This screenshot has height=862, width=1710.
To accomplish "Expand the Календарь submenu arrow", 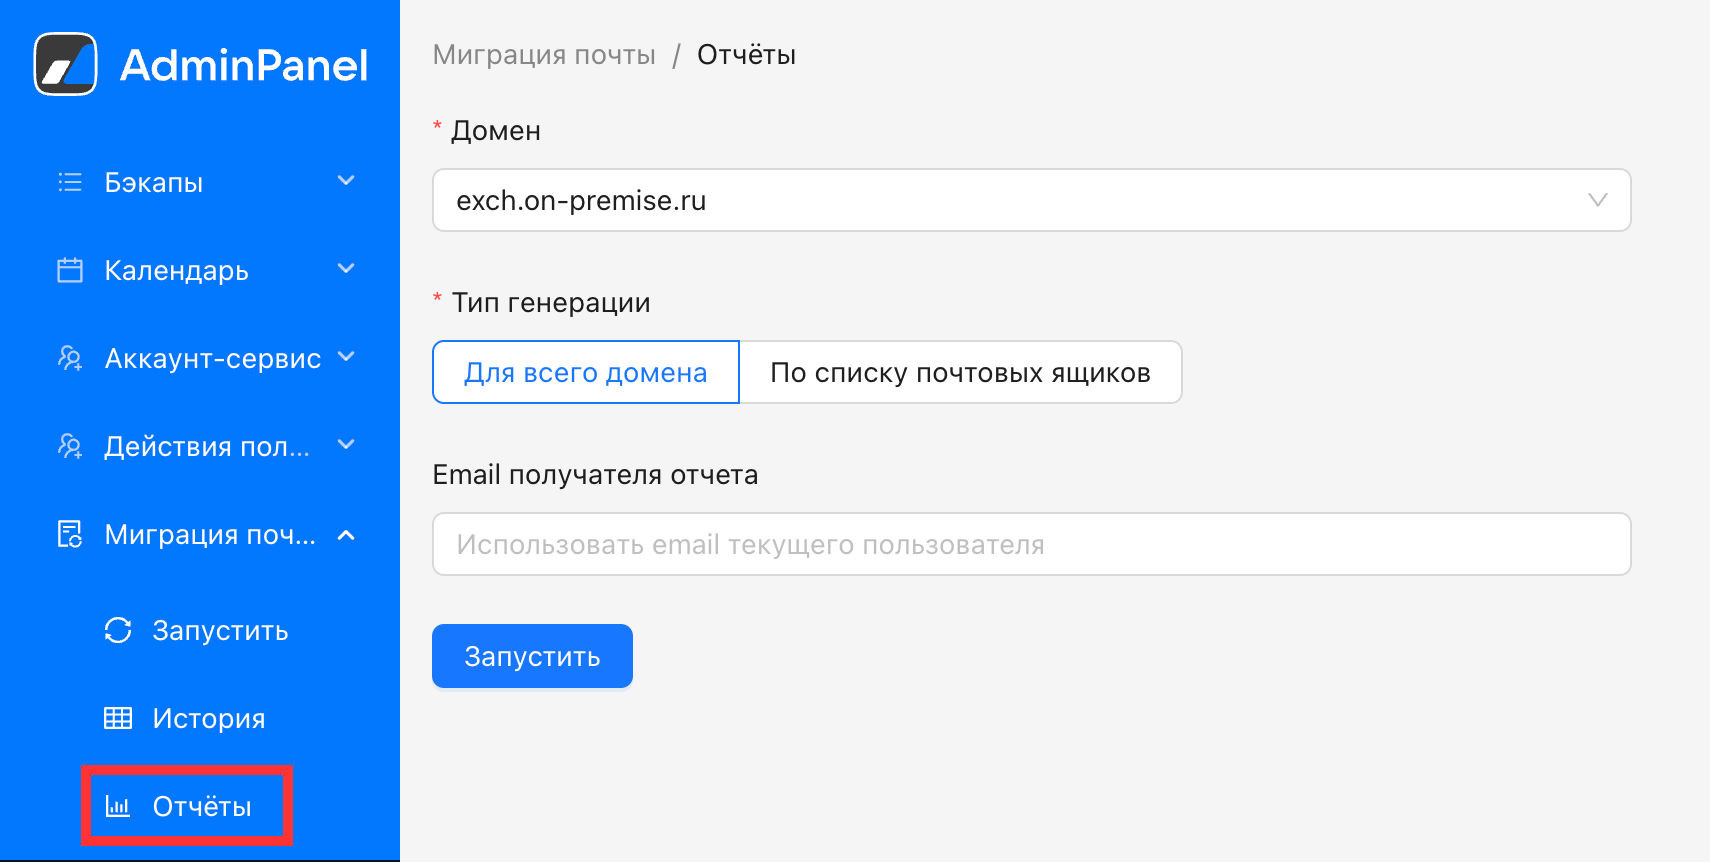I will [x=346, y=269].
